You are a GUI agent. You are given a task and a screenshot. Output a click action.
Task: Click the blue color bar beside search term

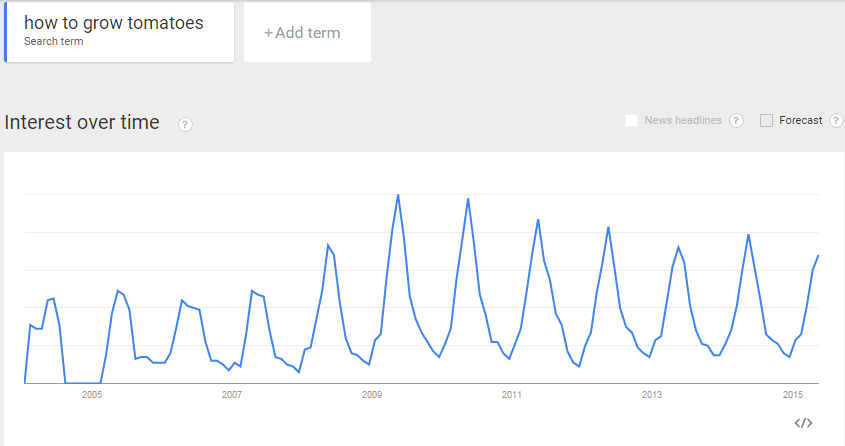click(5, 32)
